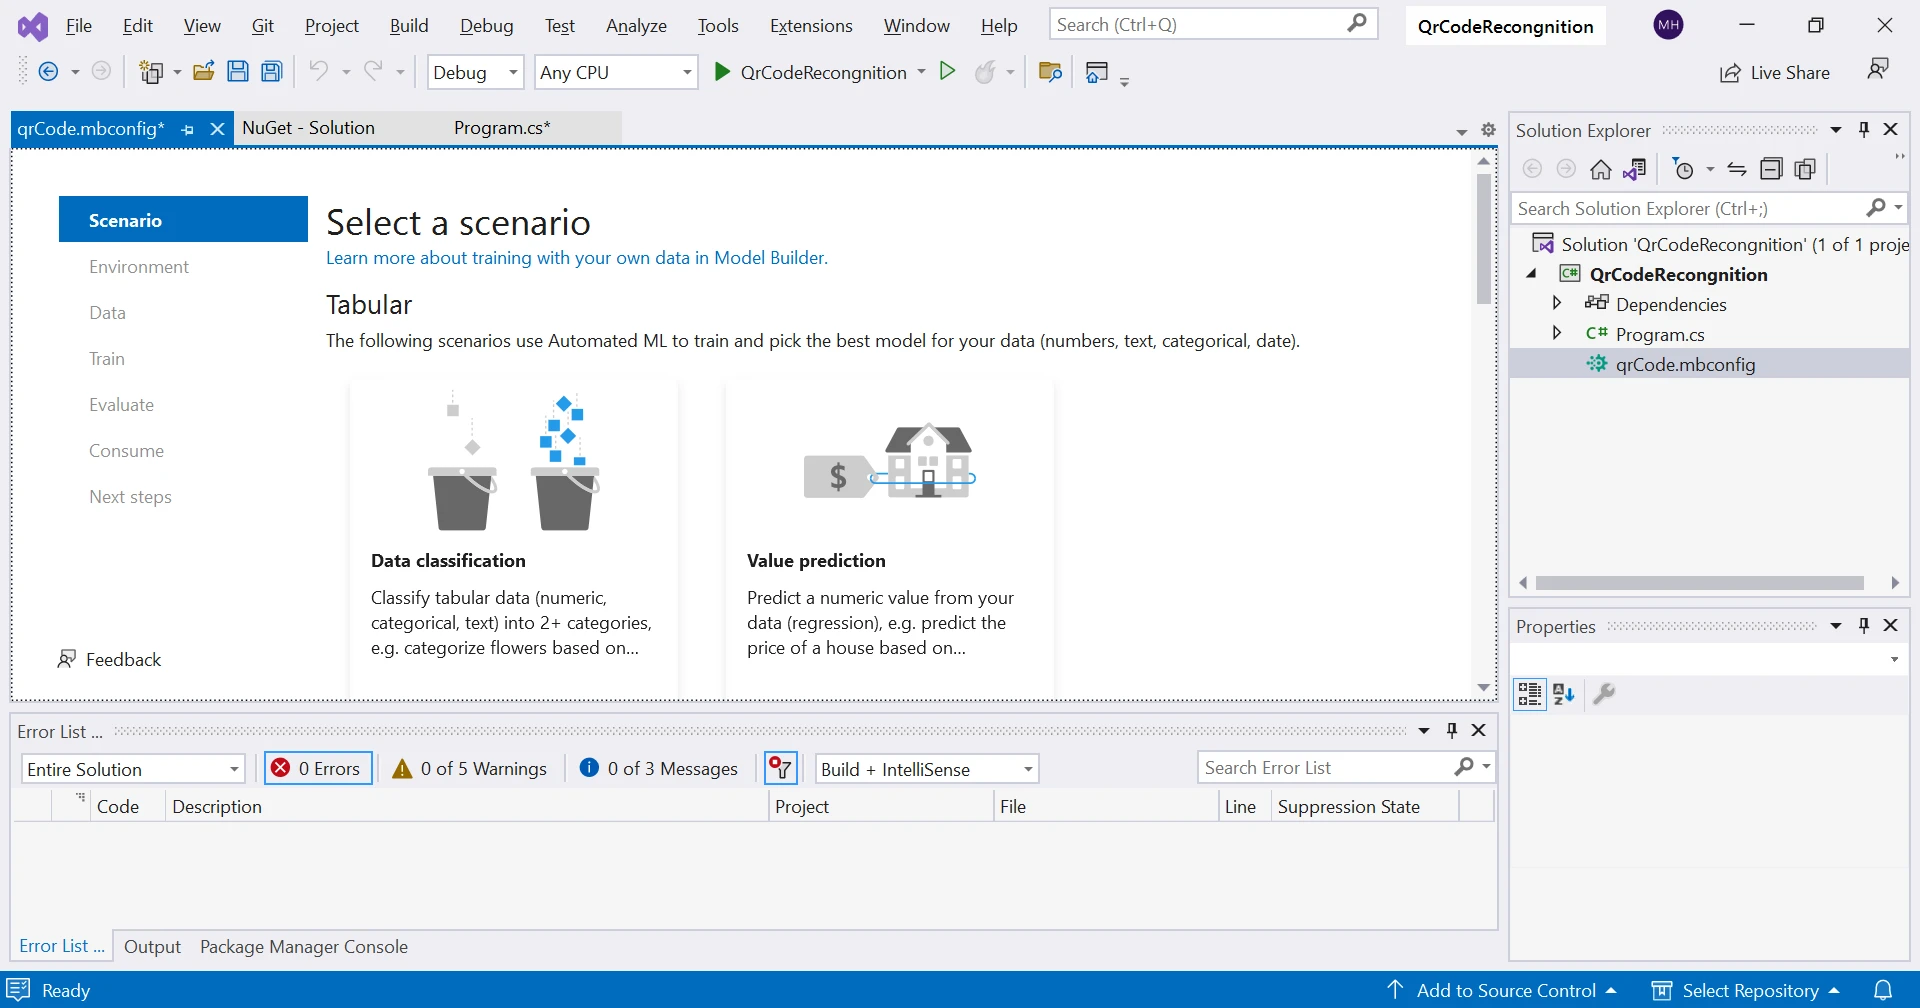Click the notifications bell in status bar
Screen dimensions: 1920x1008
point(1883,990)
